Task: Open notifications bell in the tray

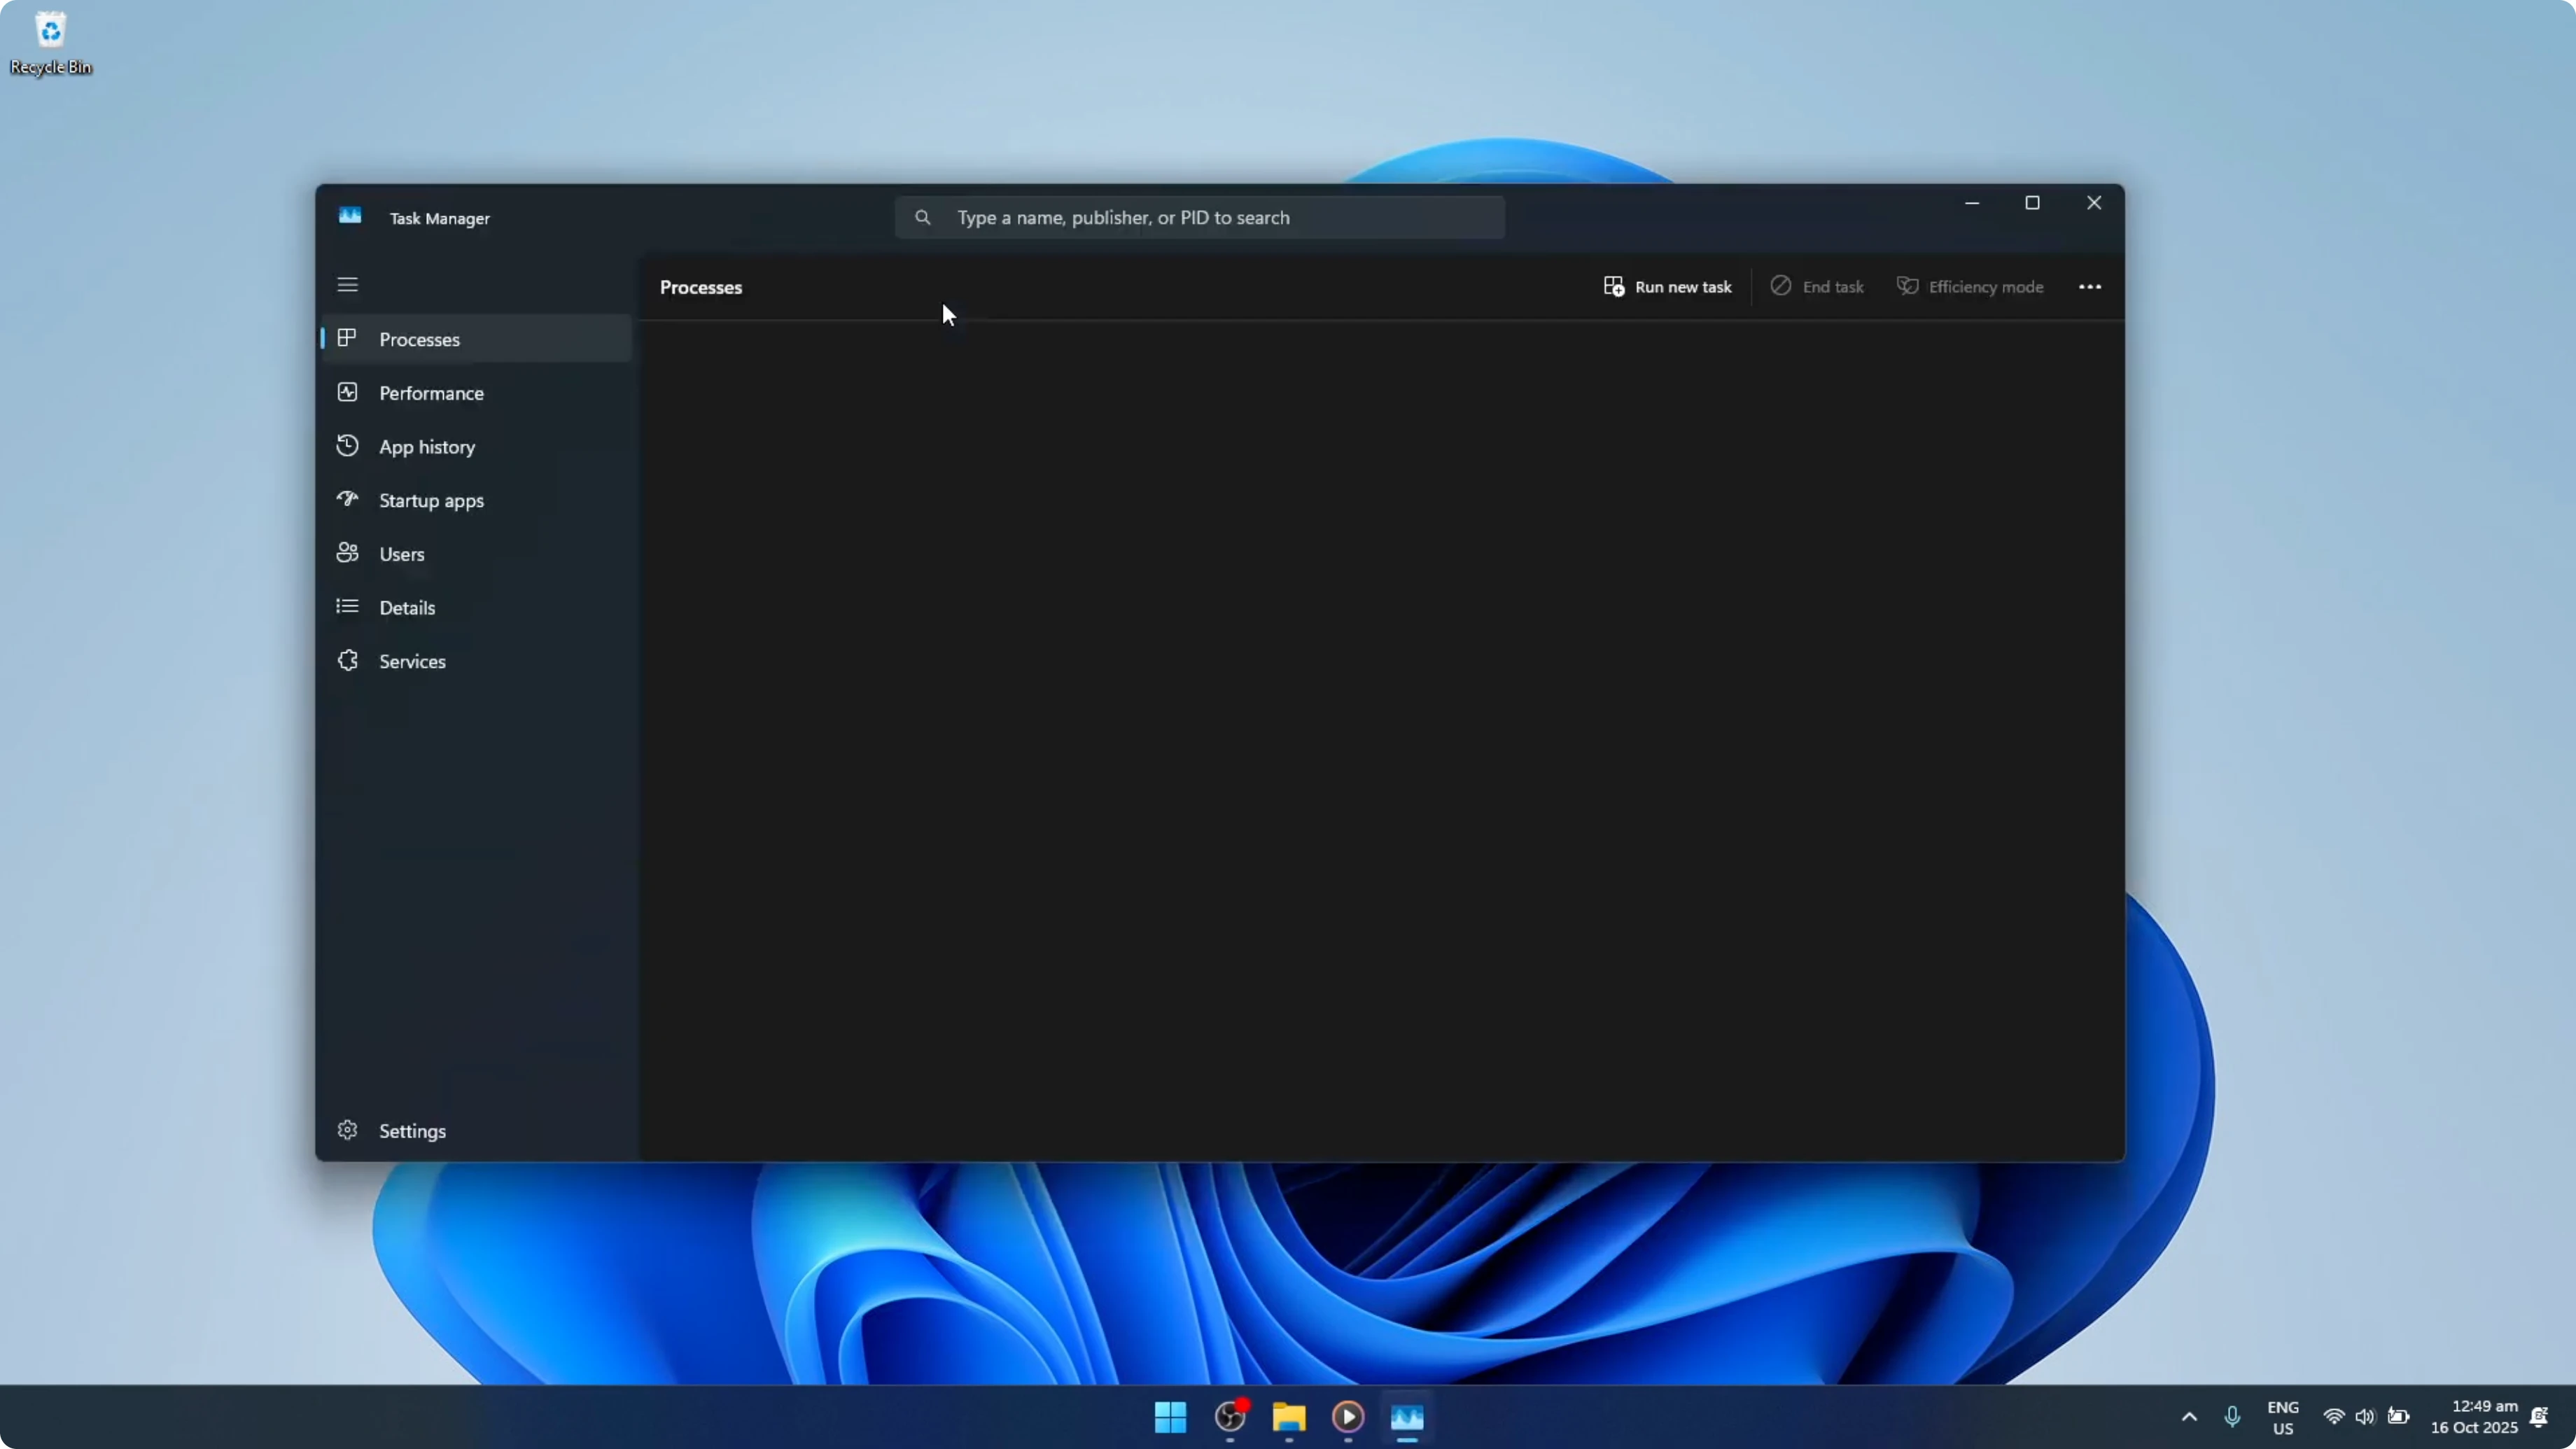Action: point(2540,1417)
